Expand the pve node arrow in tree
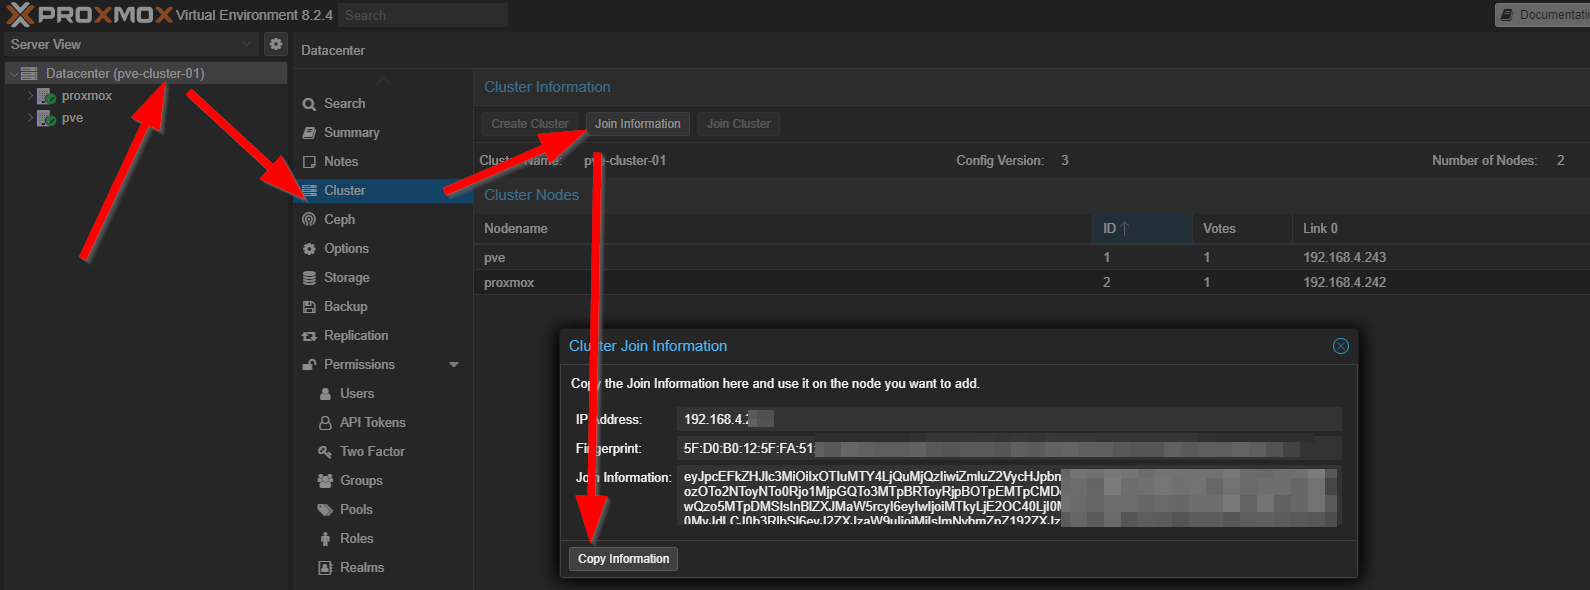 (30, 118)
